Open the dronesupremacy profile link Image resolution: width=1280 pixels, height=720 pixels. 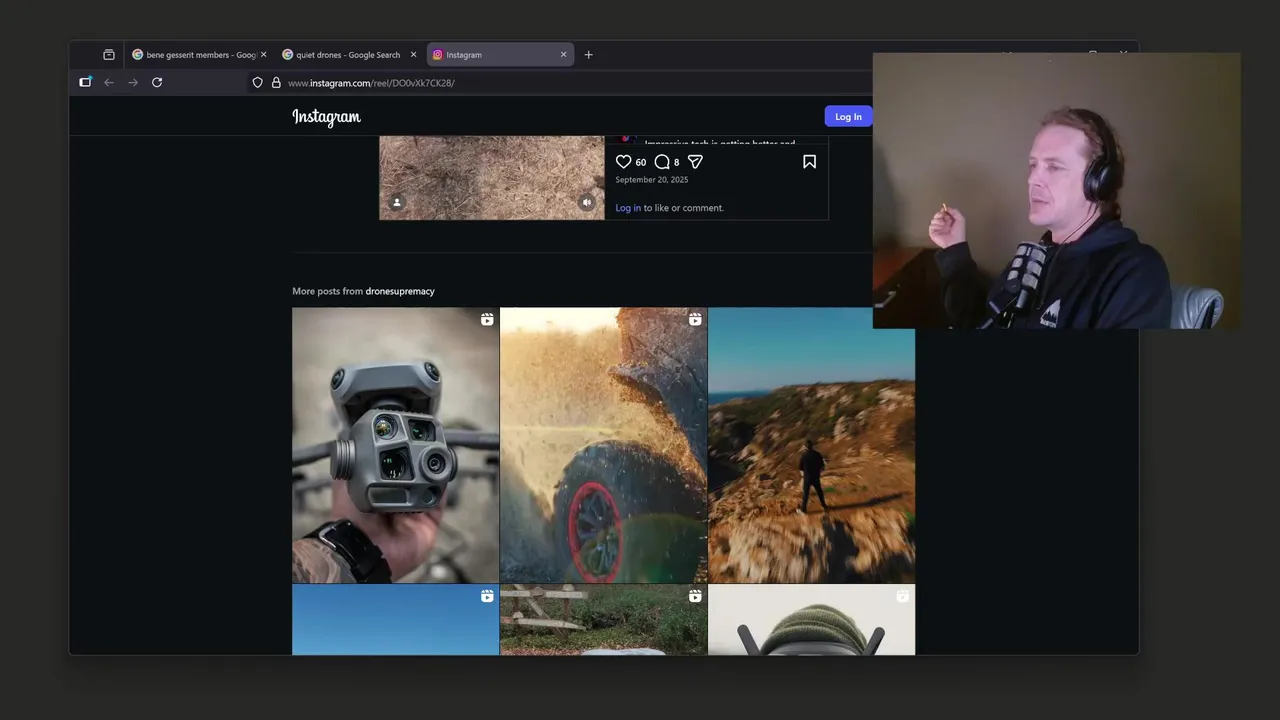click(400, 291)
